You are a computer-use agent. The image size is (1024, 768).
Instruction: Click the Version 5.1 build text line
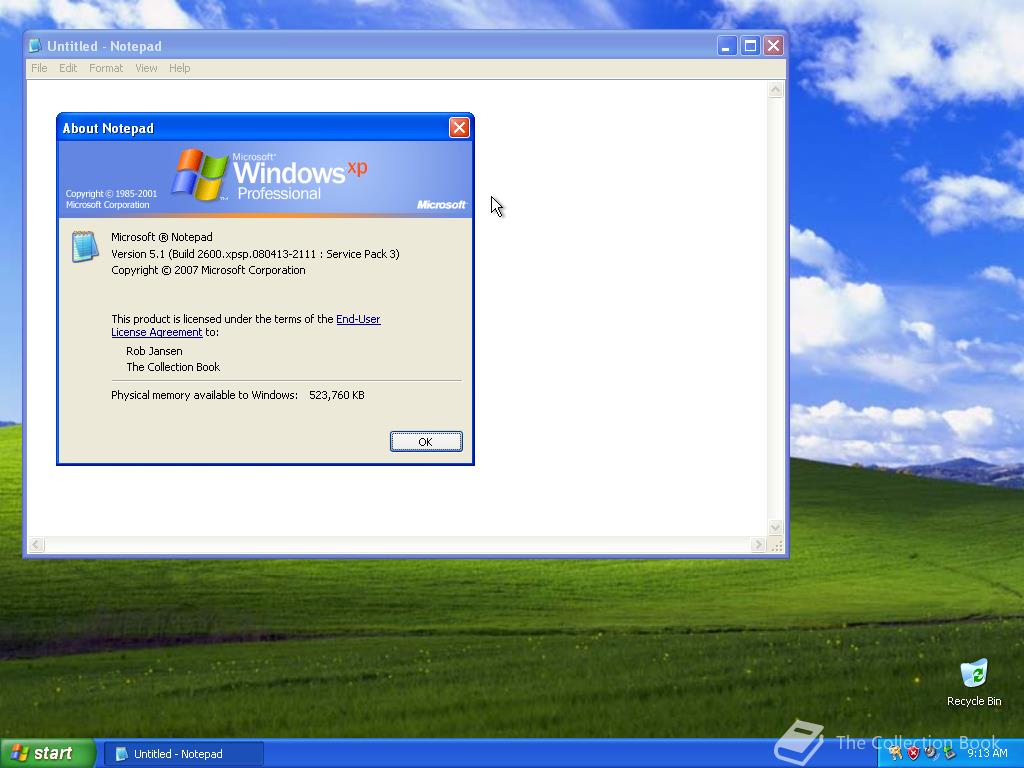coord(255,254)
